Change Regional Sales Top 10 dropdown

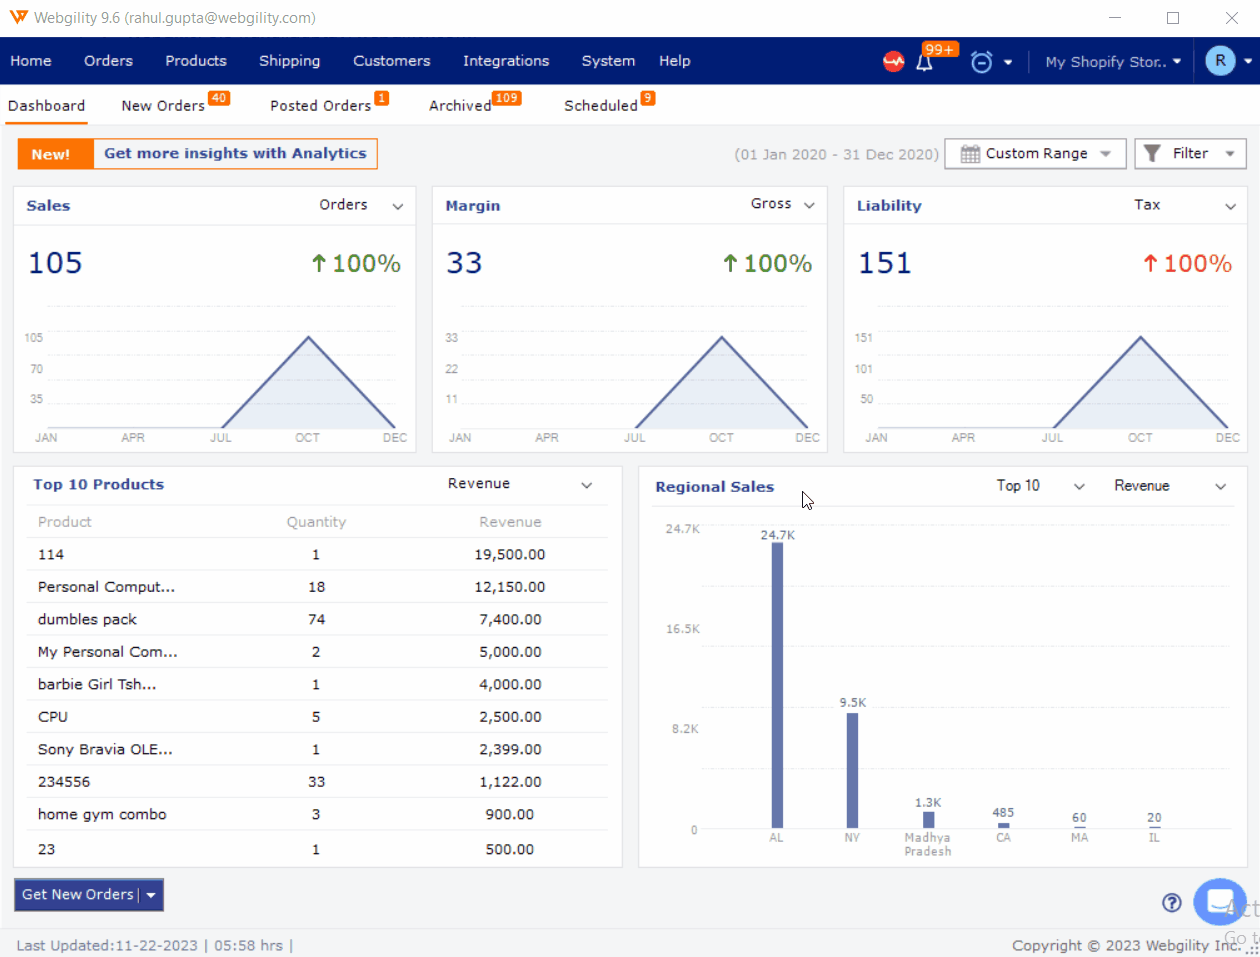pos(1040,486)
